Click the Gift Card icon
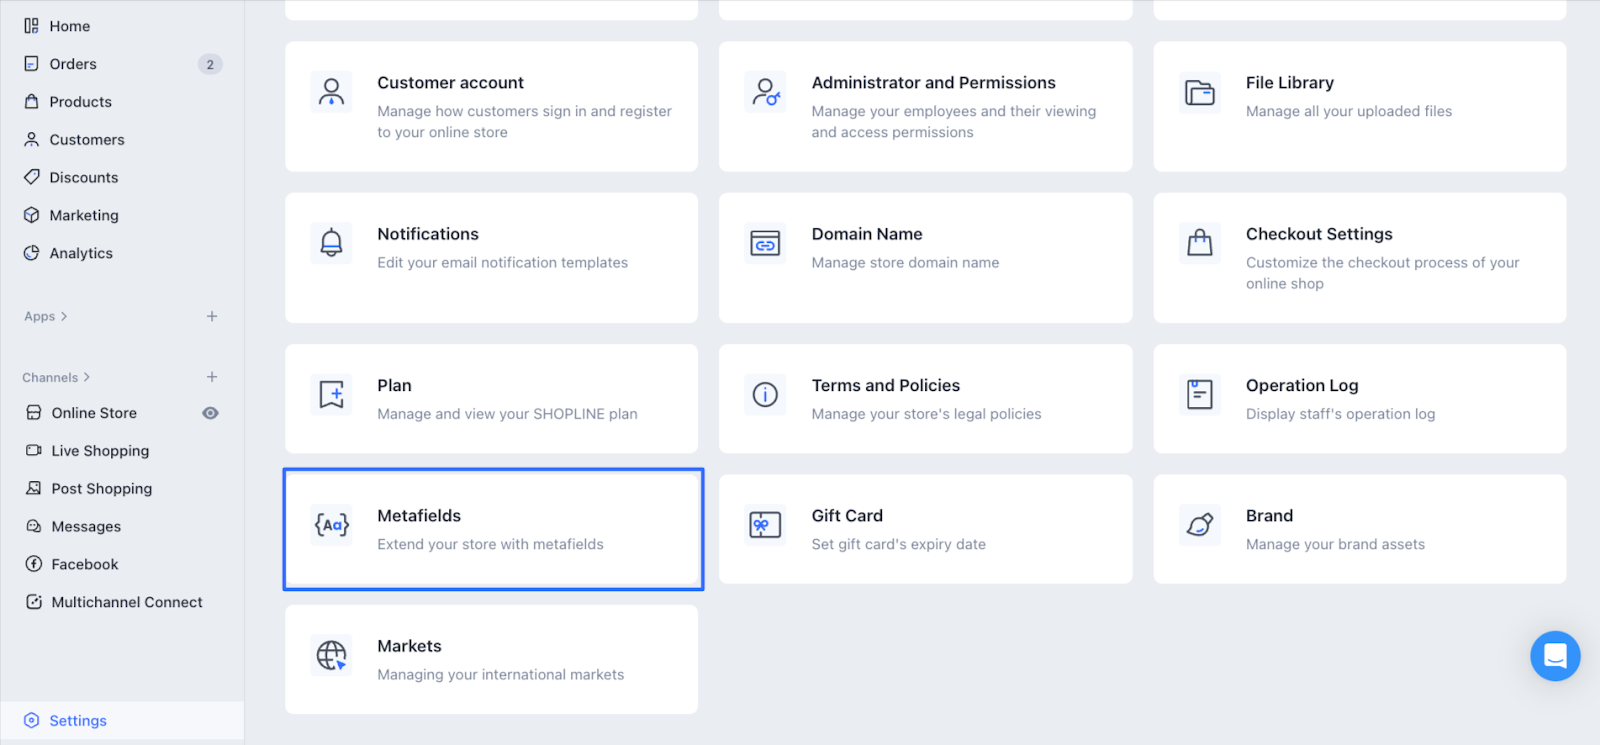This screenshot has height=745, width=1600. (x=765, y=525)
